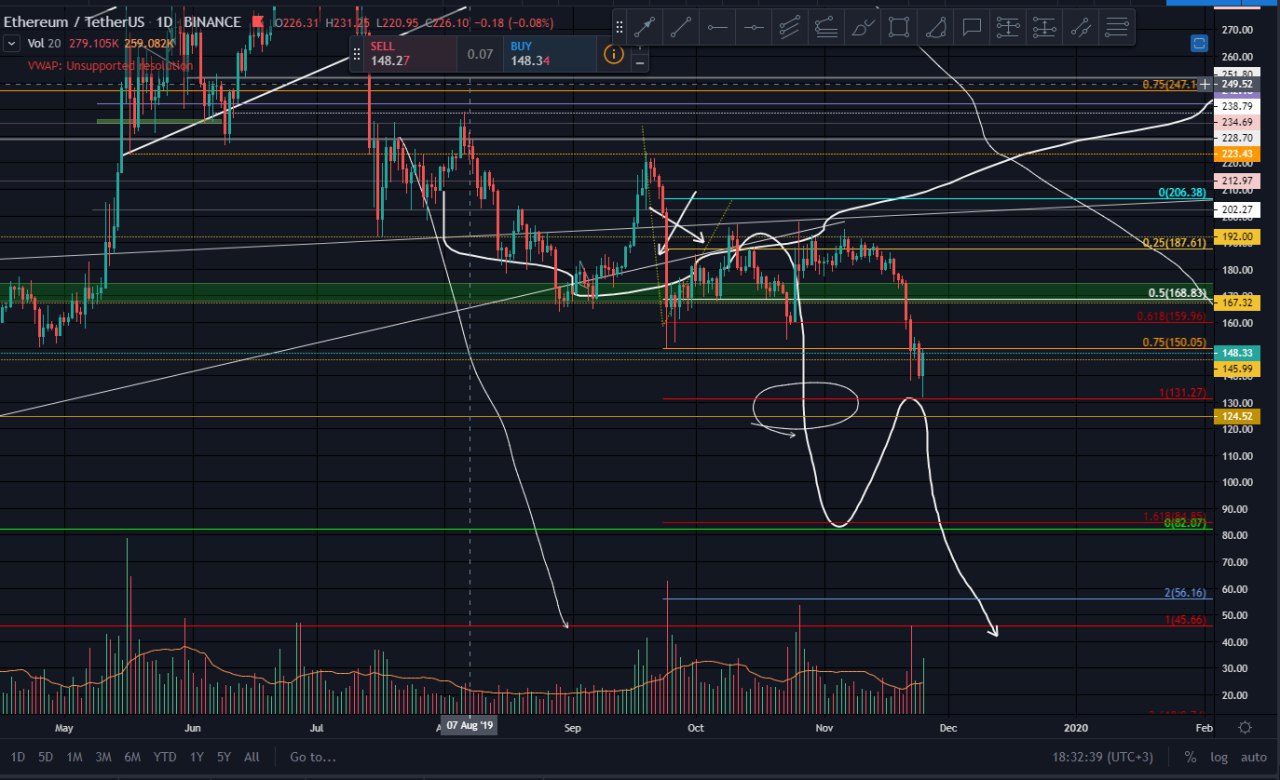Click the 145.99 price axis label
Viewport: 1280px width, 780px height.
tap(1237, 369)
